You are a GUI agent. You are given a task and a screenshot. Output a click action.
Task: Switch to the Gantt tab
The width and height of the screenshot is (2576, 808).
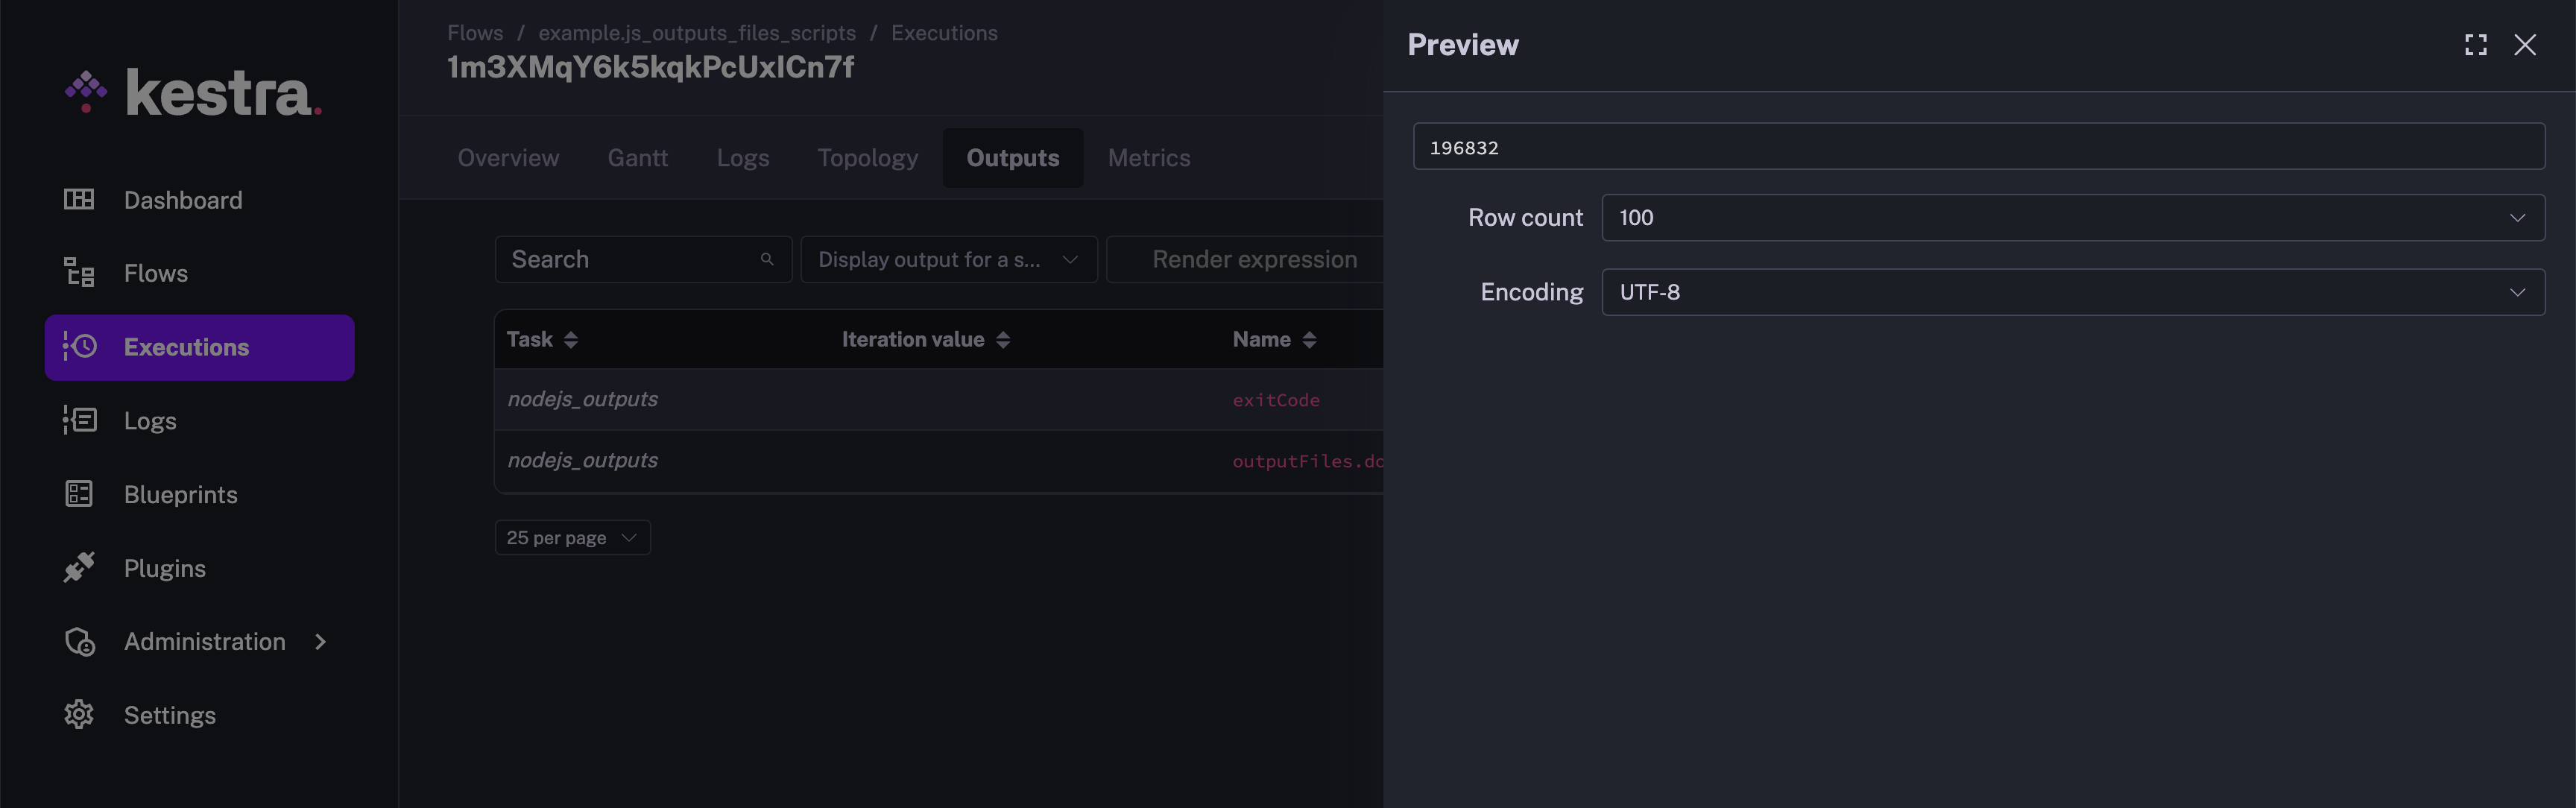(x=637, y=158)
